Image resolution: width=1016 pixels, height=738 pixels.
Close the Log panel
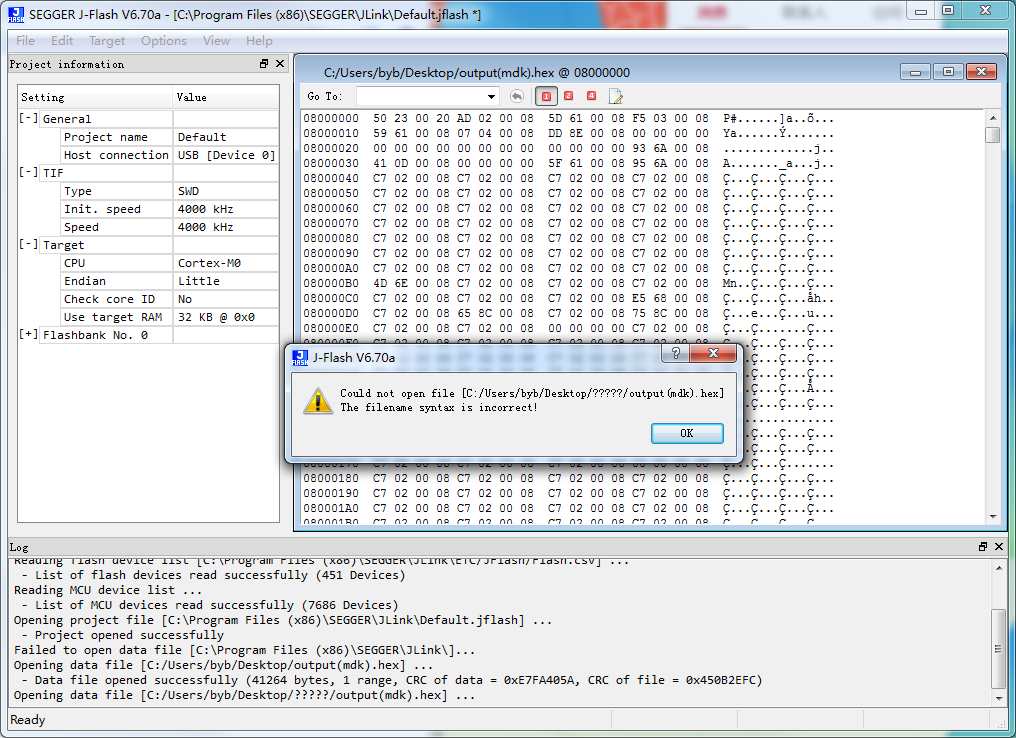coord(999,547)
